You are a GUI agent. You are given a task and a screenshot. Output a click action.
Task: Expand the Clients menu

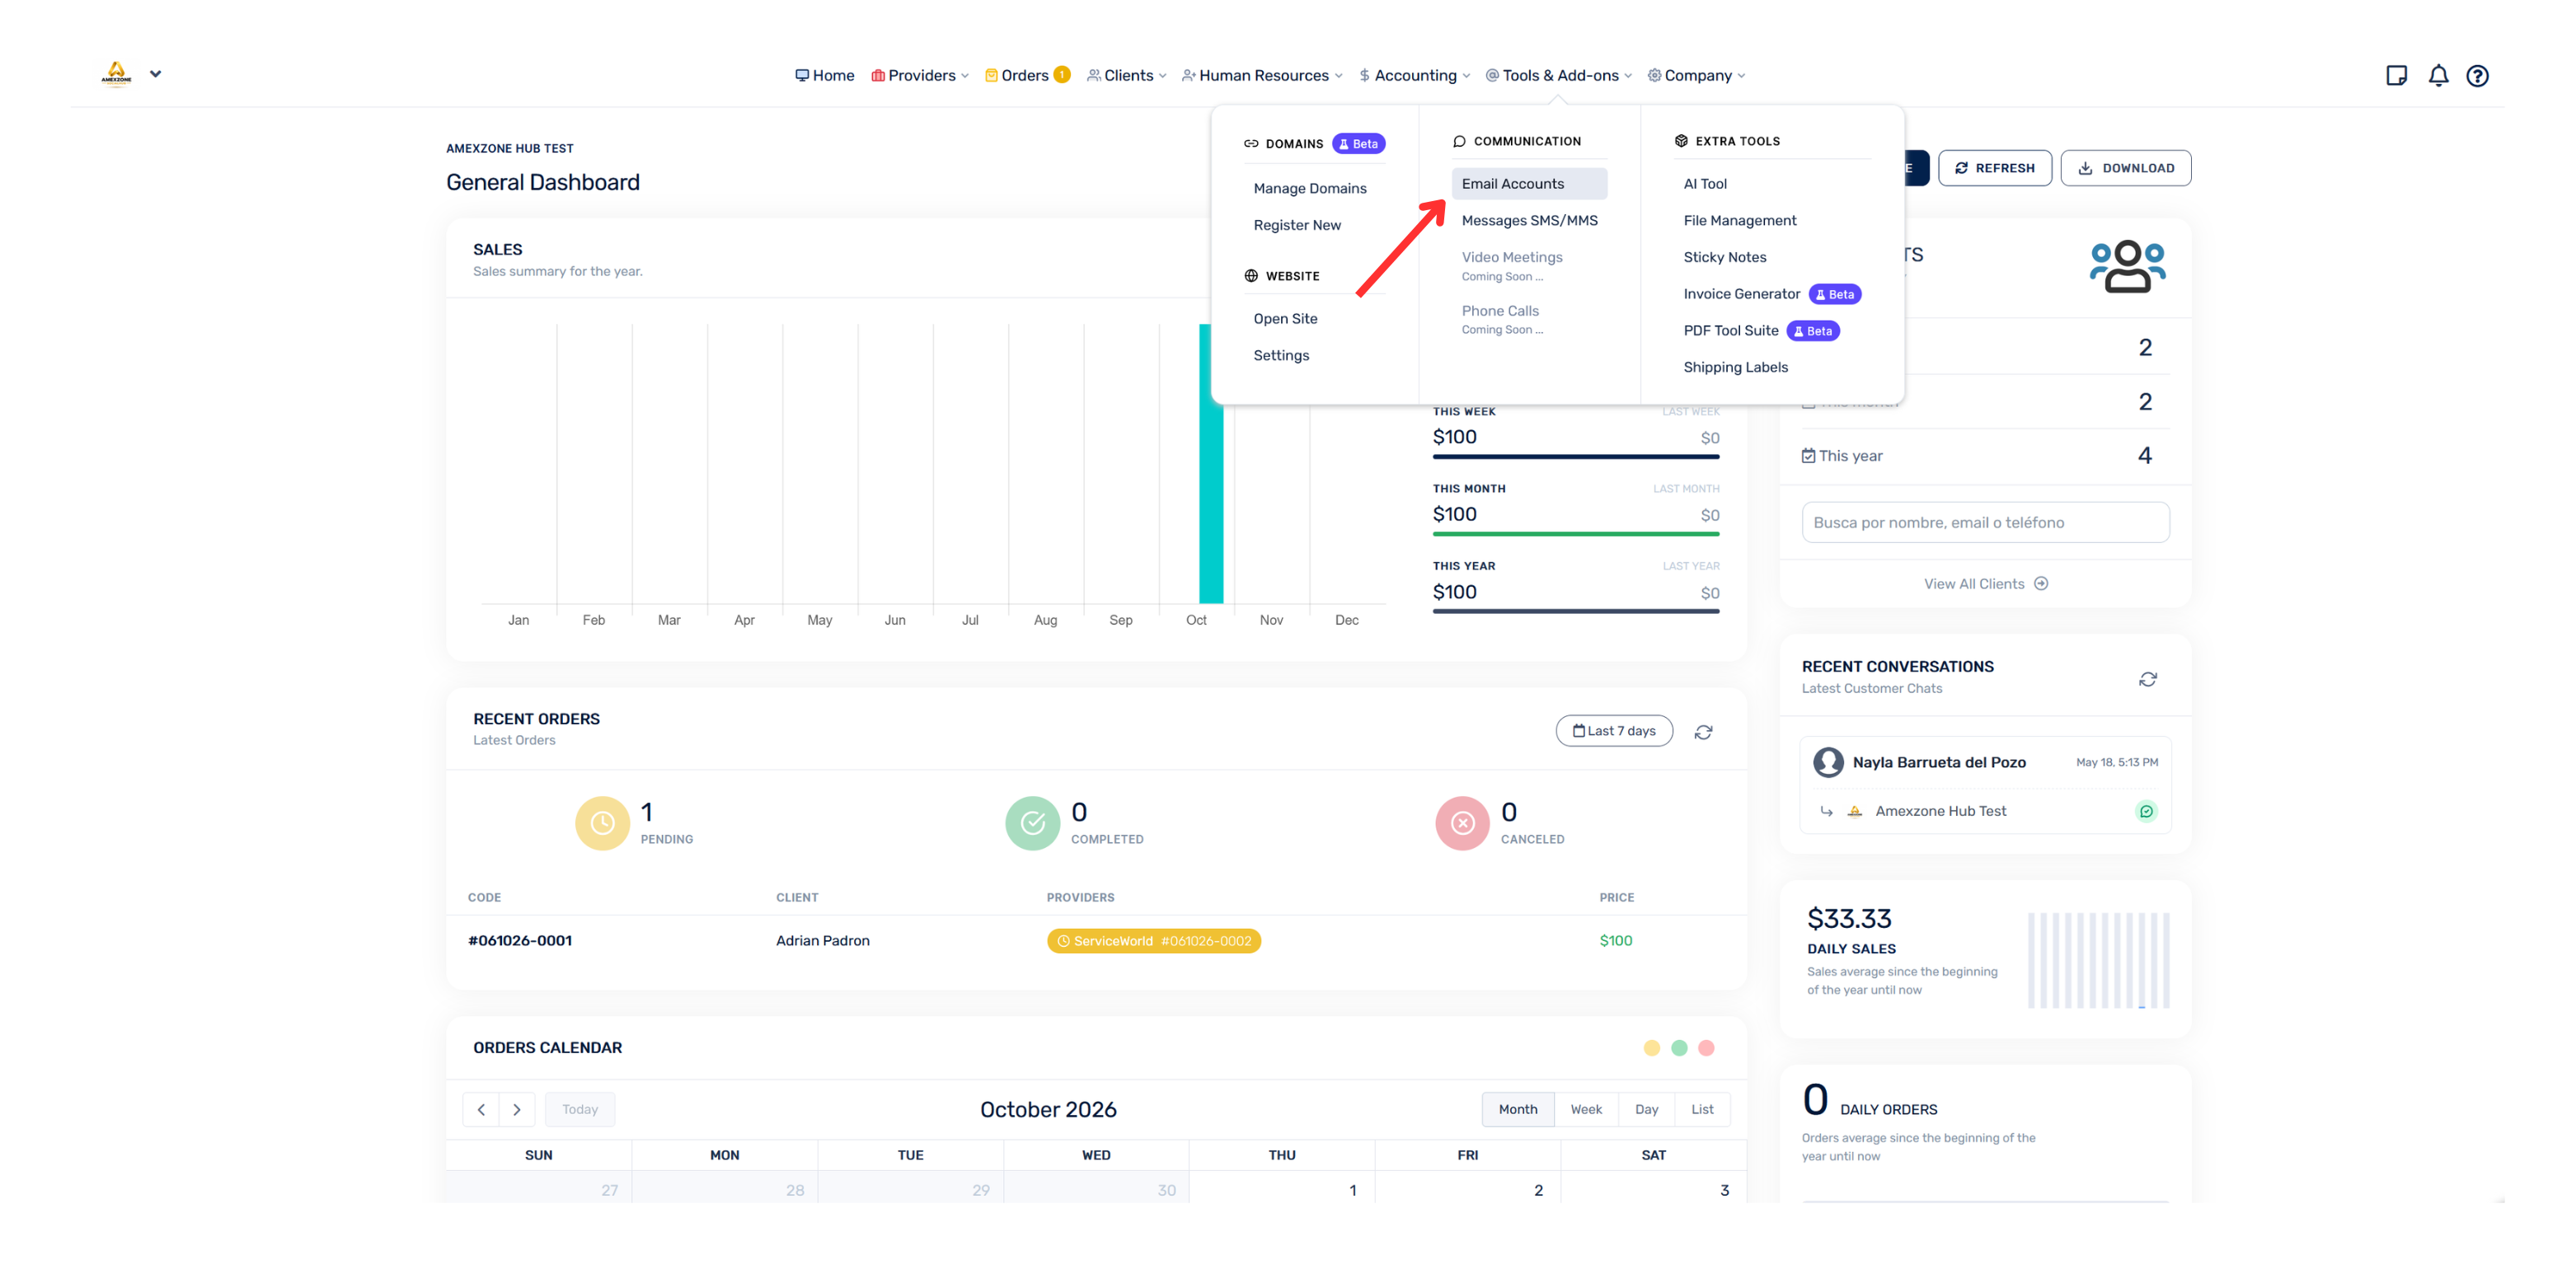1126,75
